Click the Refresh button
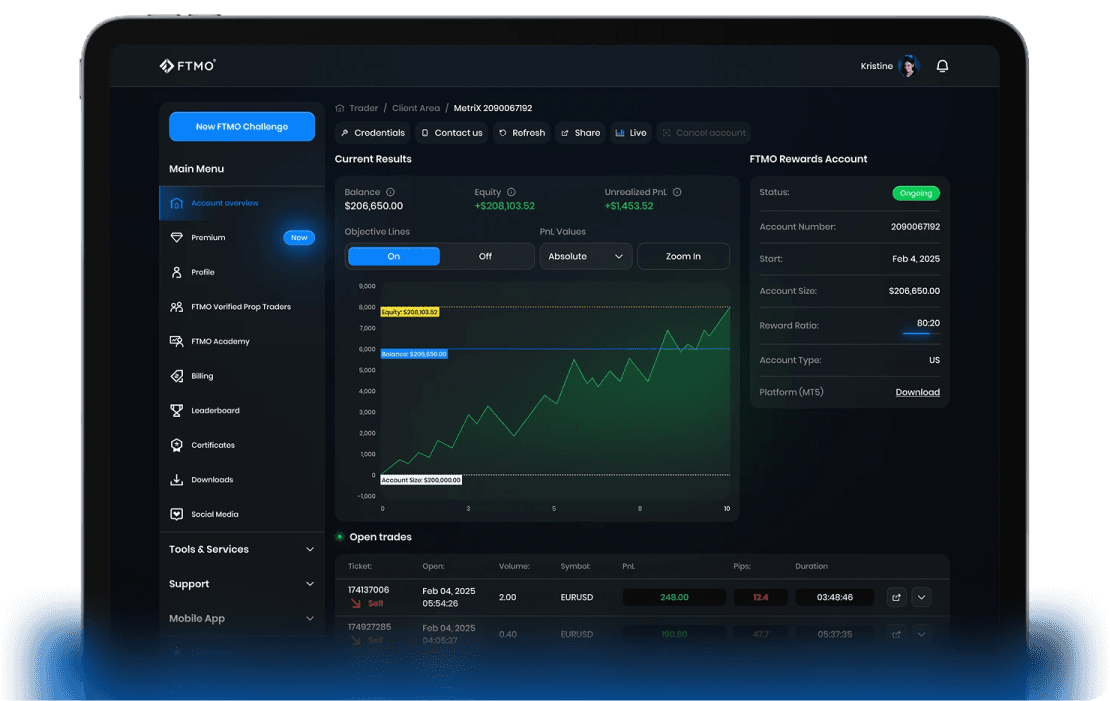This screenshot has height=701, width=1110. [x=522, y=133]
